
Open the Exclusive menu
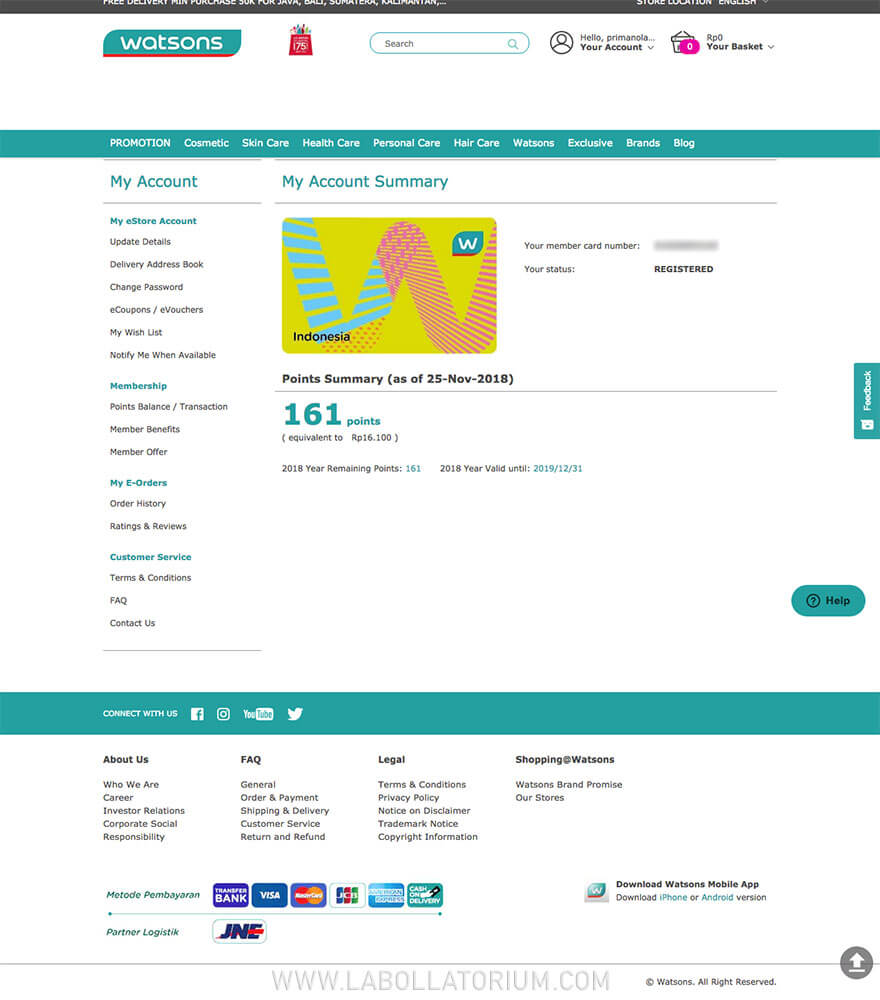coord(590,143)
